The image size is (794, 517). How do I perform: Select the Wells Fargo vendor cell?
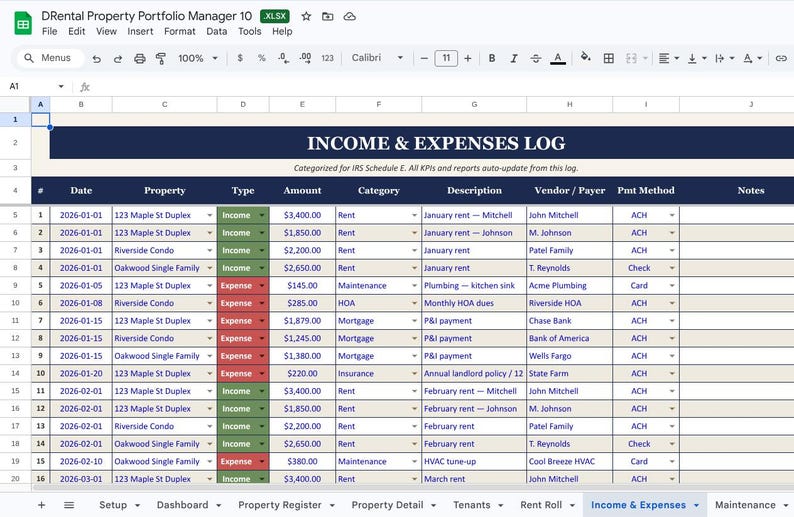[x=570, y=356]
